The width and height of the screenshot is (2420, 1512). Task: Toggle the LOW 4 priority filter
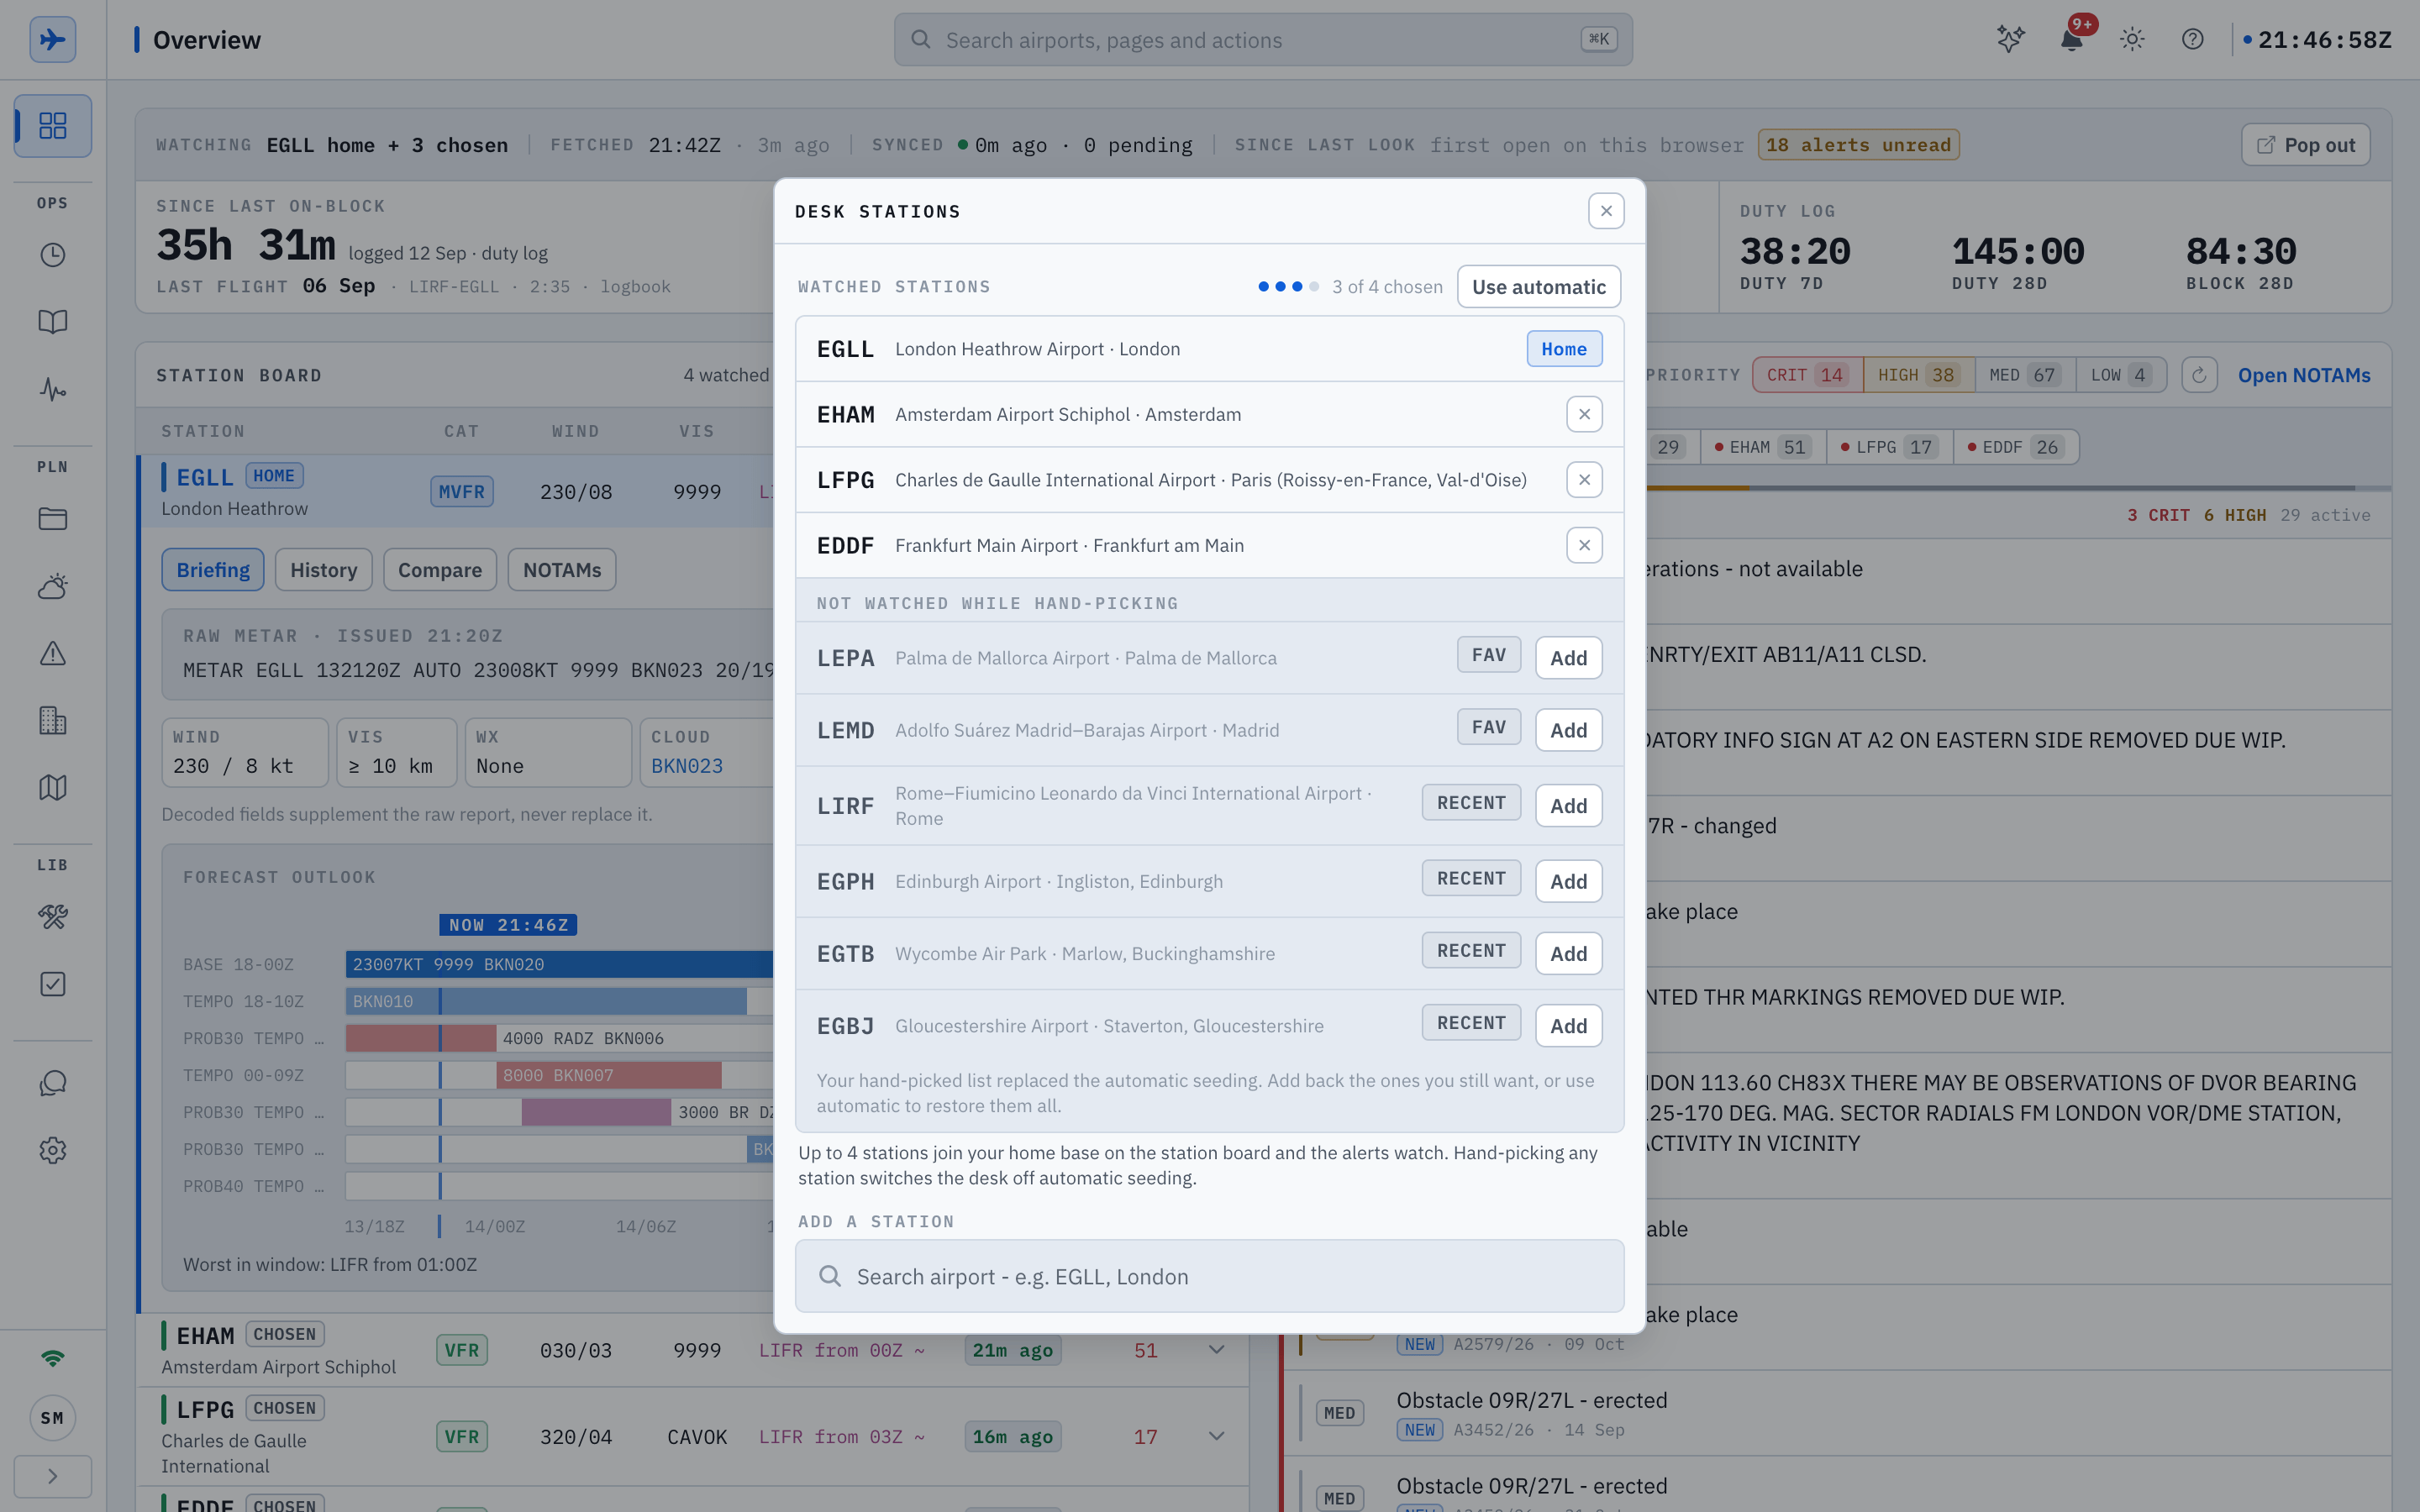[2121, 375]
